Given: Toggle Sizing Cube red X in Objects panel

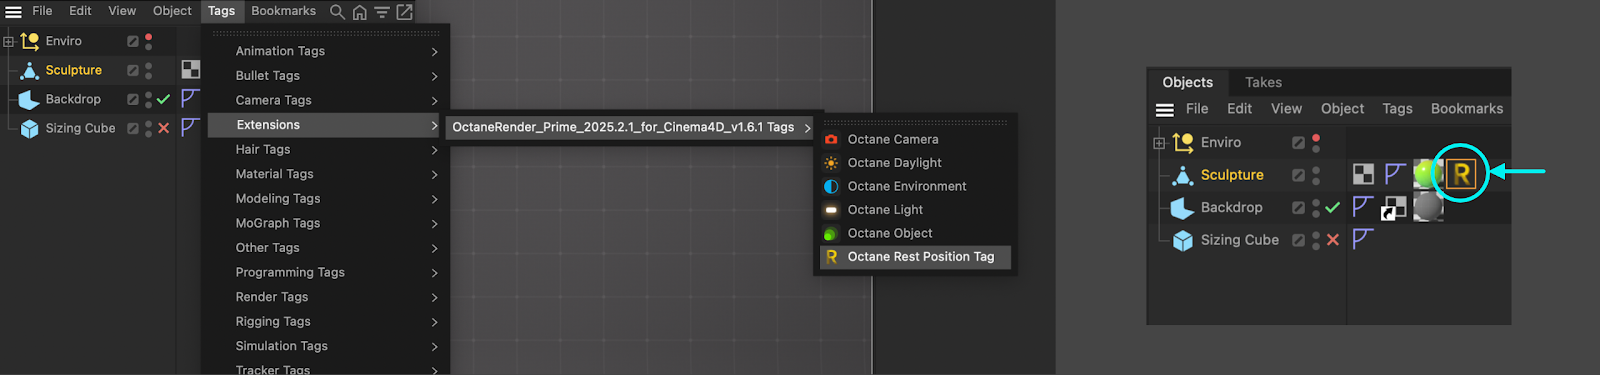Looking at the screenshot, I should pyautogui.click(x=1332, y=240).
